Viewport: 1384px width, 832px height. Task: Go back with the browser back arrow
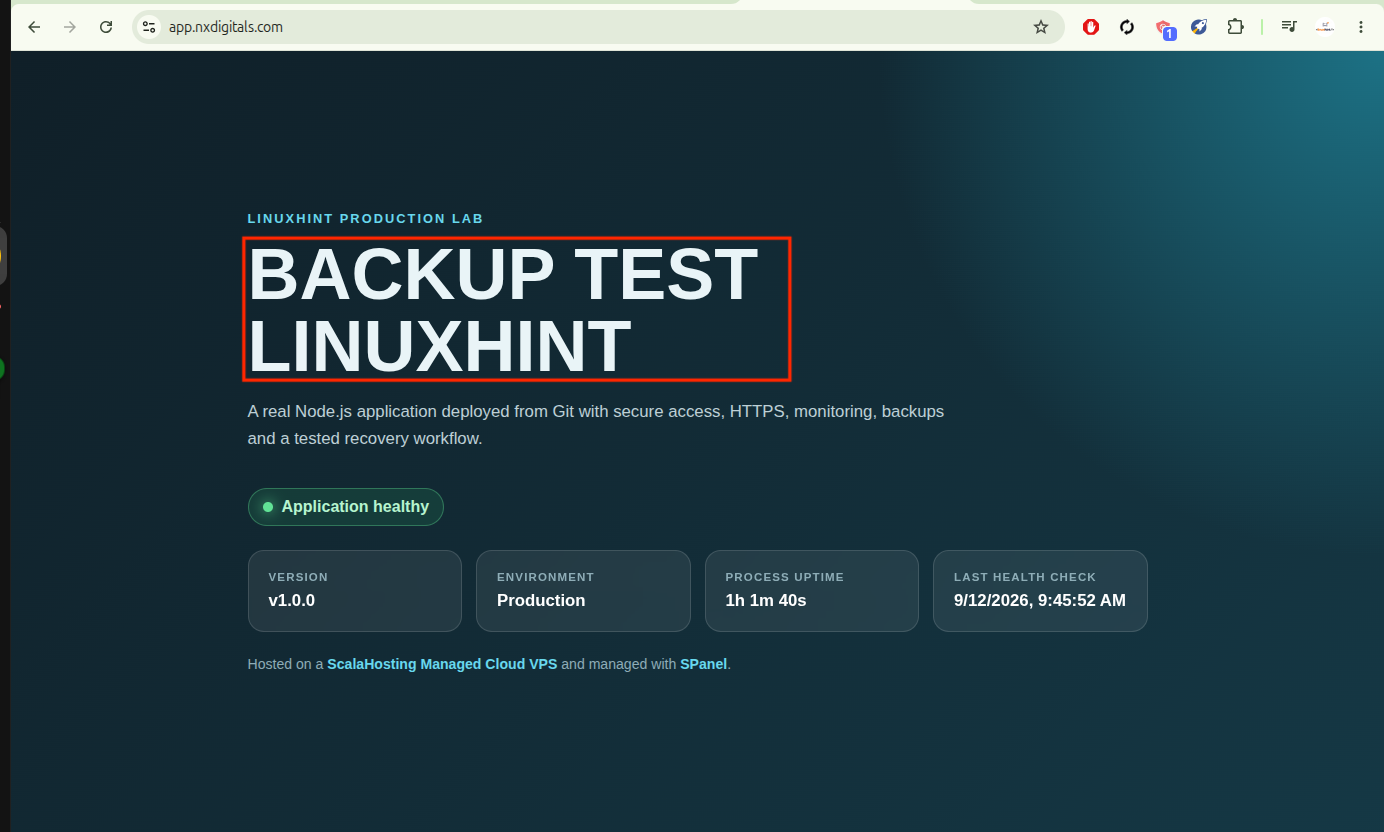[x=34, y=27]
